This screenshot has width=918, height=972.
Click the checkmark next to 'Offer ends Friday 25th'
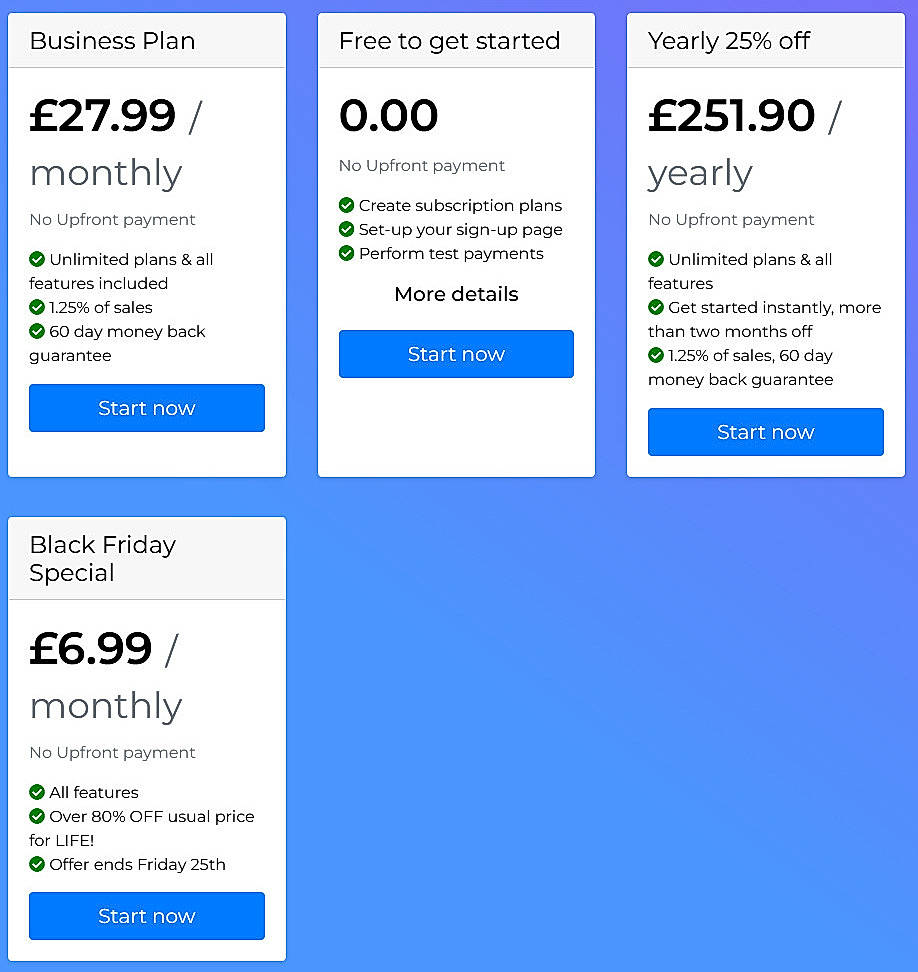(x=39, y=864)
